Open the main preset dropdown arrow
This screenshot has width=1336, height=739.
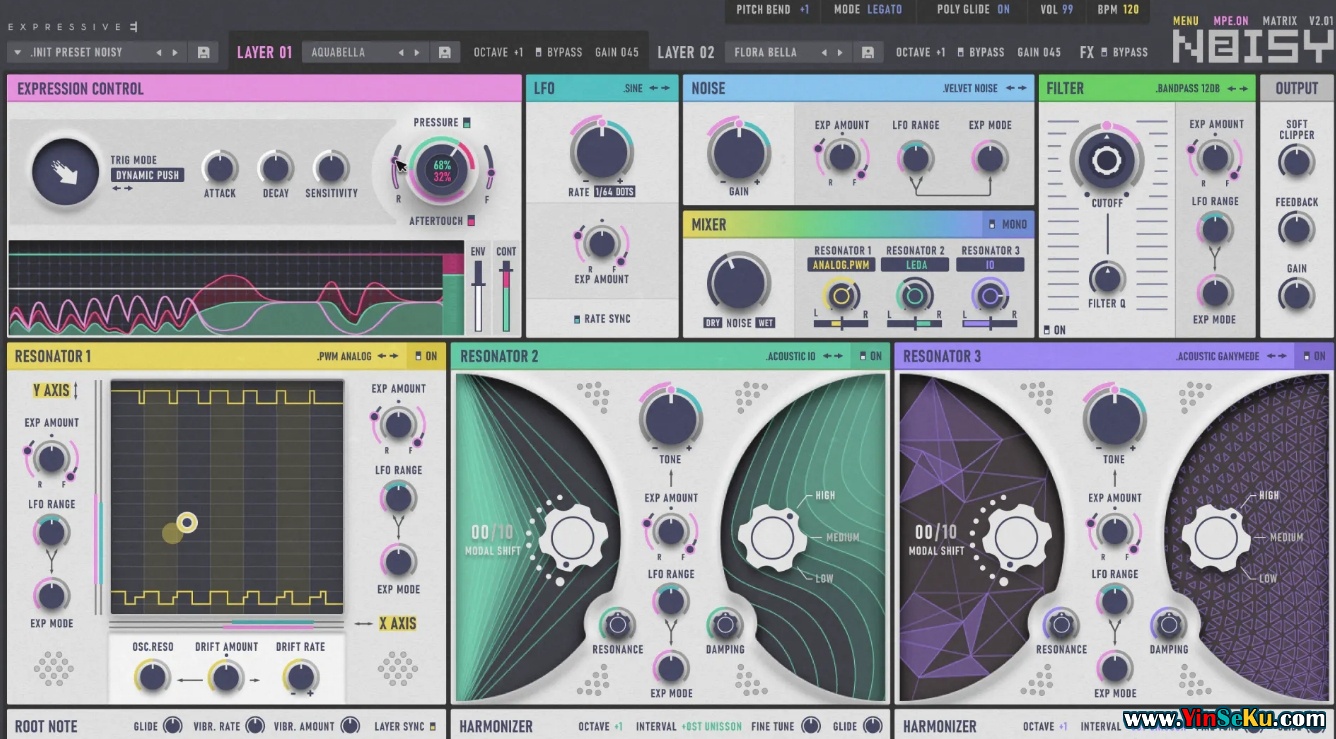tap(17, 52)
